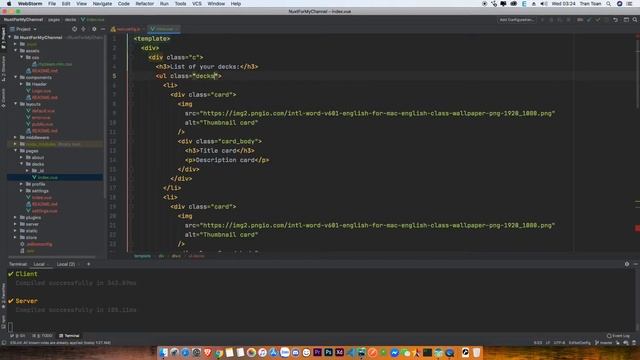This screenshot has width=640, height=360.
Task: Click the Client compiled status line in terminal
Action: tap(76, 283)
